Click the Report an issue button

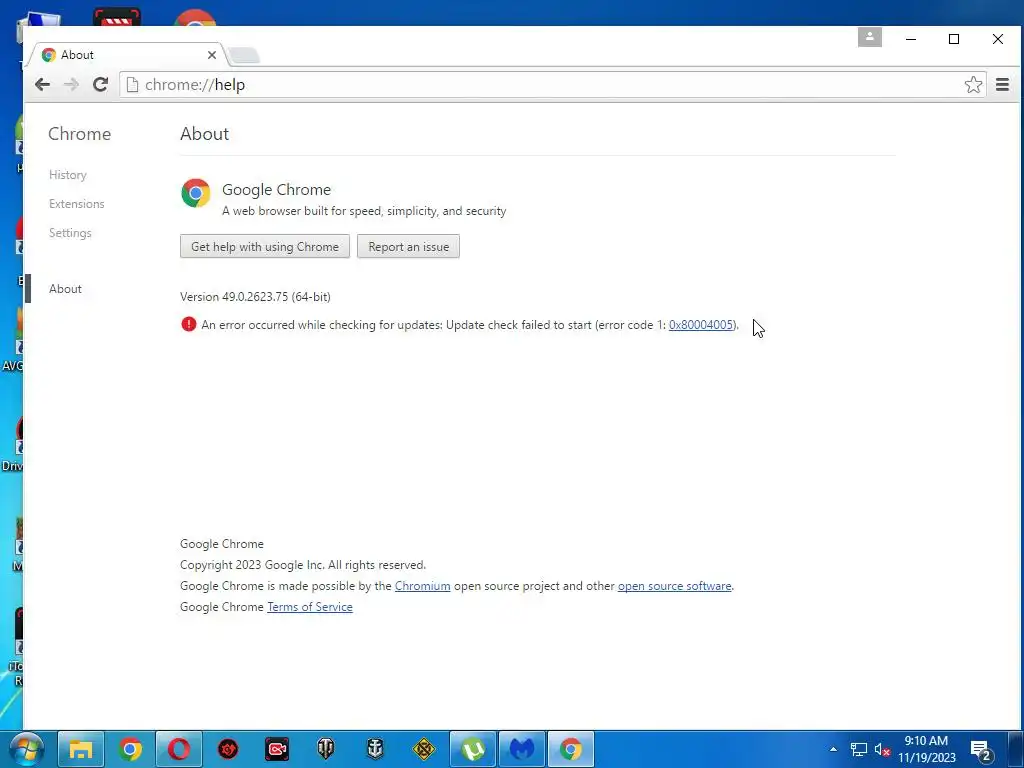pos(408,246)
